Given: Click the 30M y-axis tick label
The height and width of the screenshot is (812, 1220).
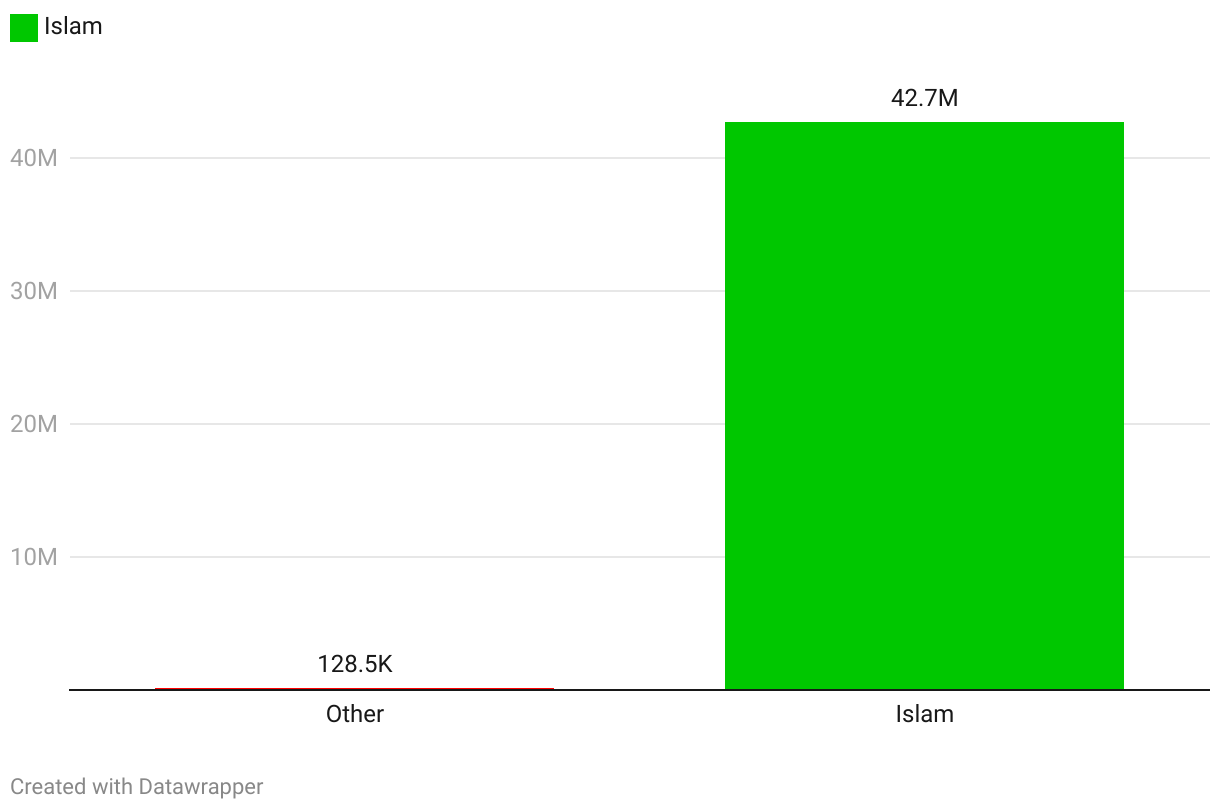Looking at the screenshot, I should coord(34,291).
